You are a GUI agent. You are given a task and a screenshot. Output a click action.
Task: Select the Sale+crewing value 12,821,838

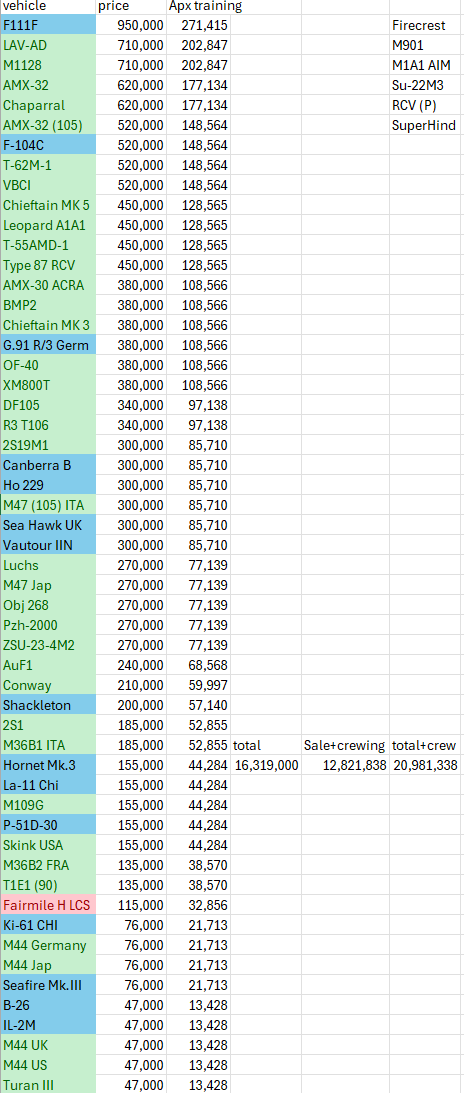point(345,765)
